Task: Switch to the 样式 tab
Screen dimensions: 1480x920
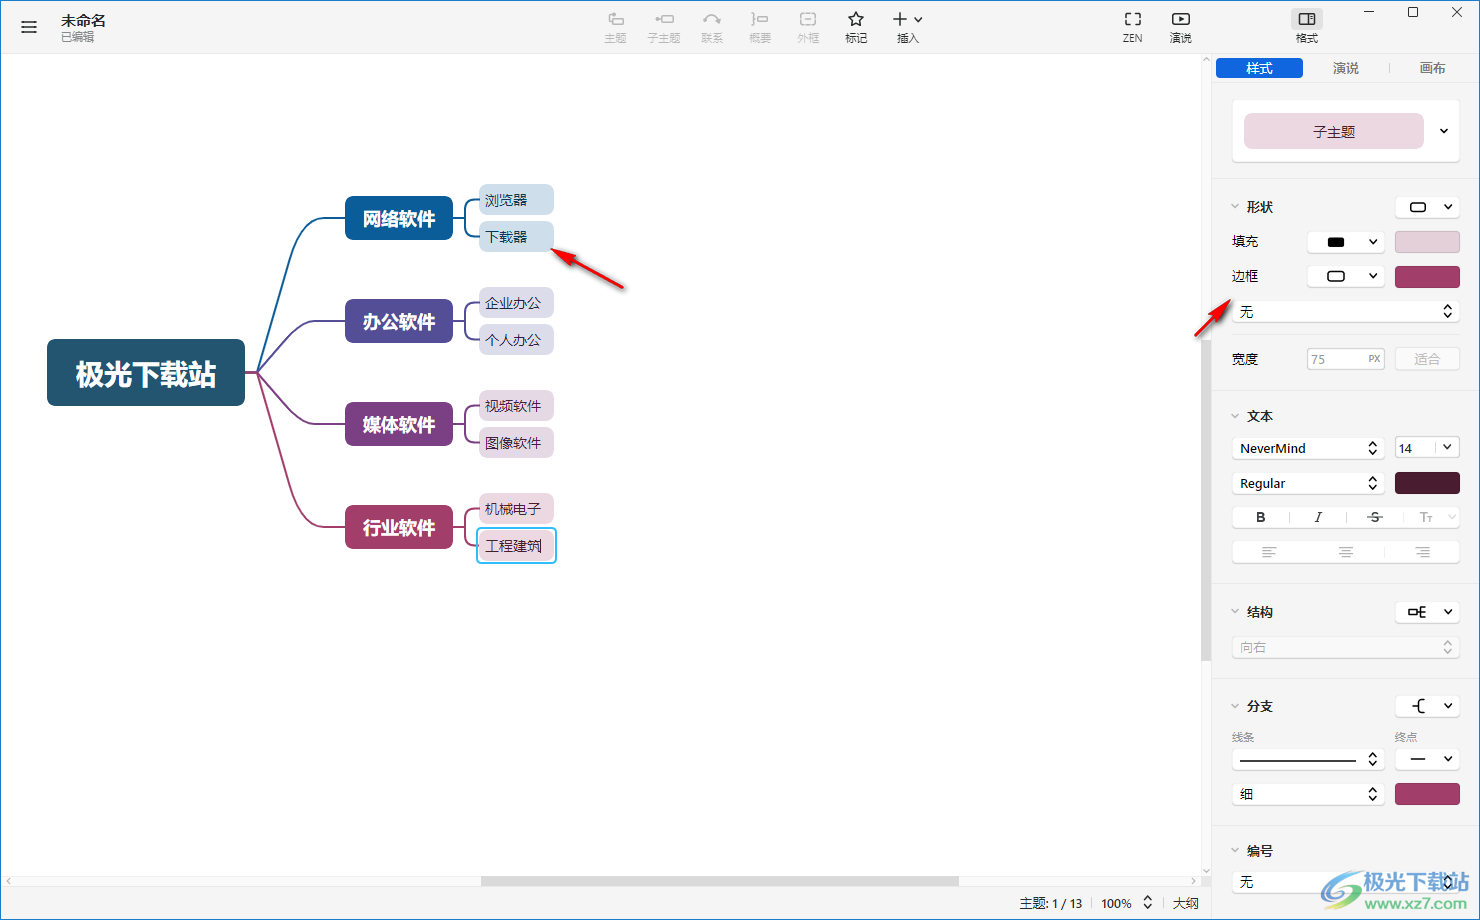Action: [x=1259, y=68]
